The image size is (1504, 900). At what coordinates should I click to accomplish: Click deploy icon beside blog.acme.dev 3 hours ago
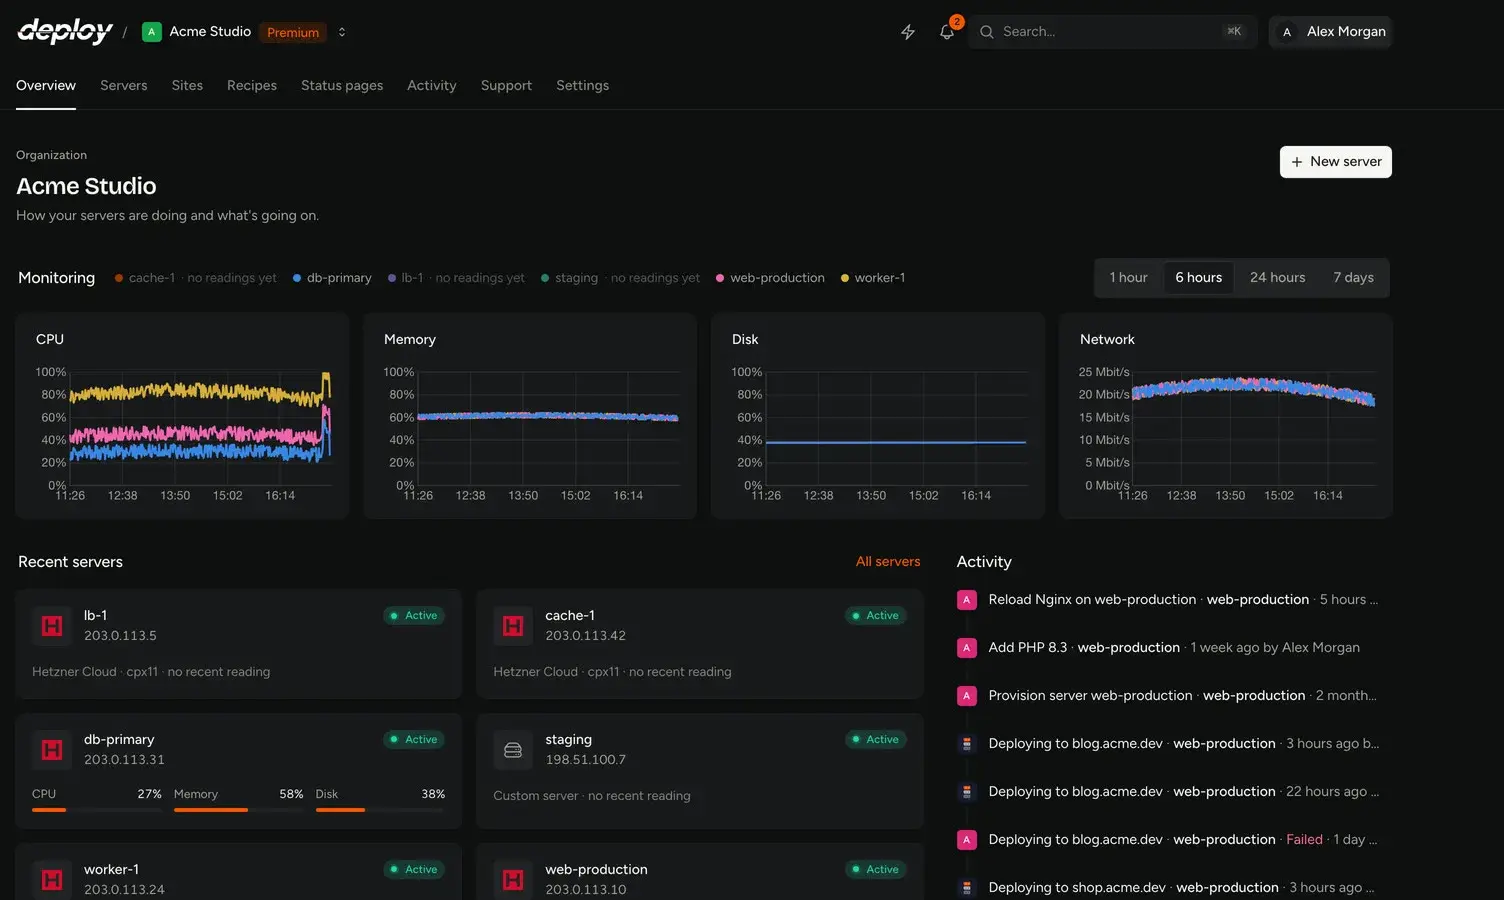tap(967, 744)
